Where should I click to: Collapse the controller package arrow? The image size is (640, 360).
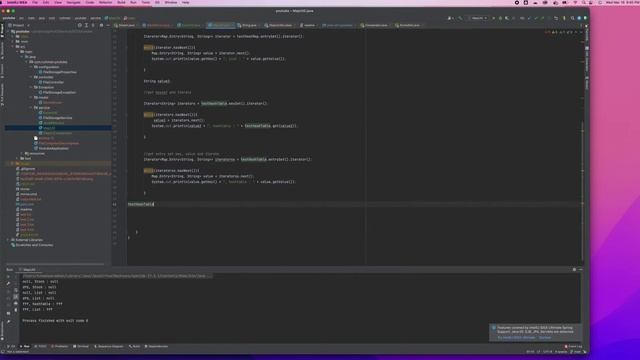[31, 77]
